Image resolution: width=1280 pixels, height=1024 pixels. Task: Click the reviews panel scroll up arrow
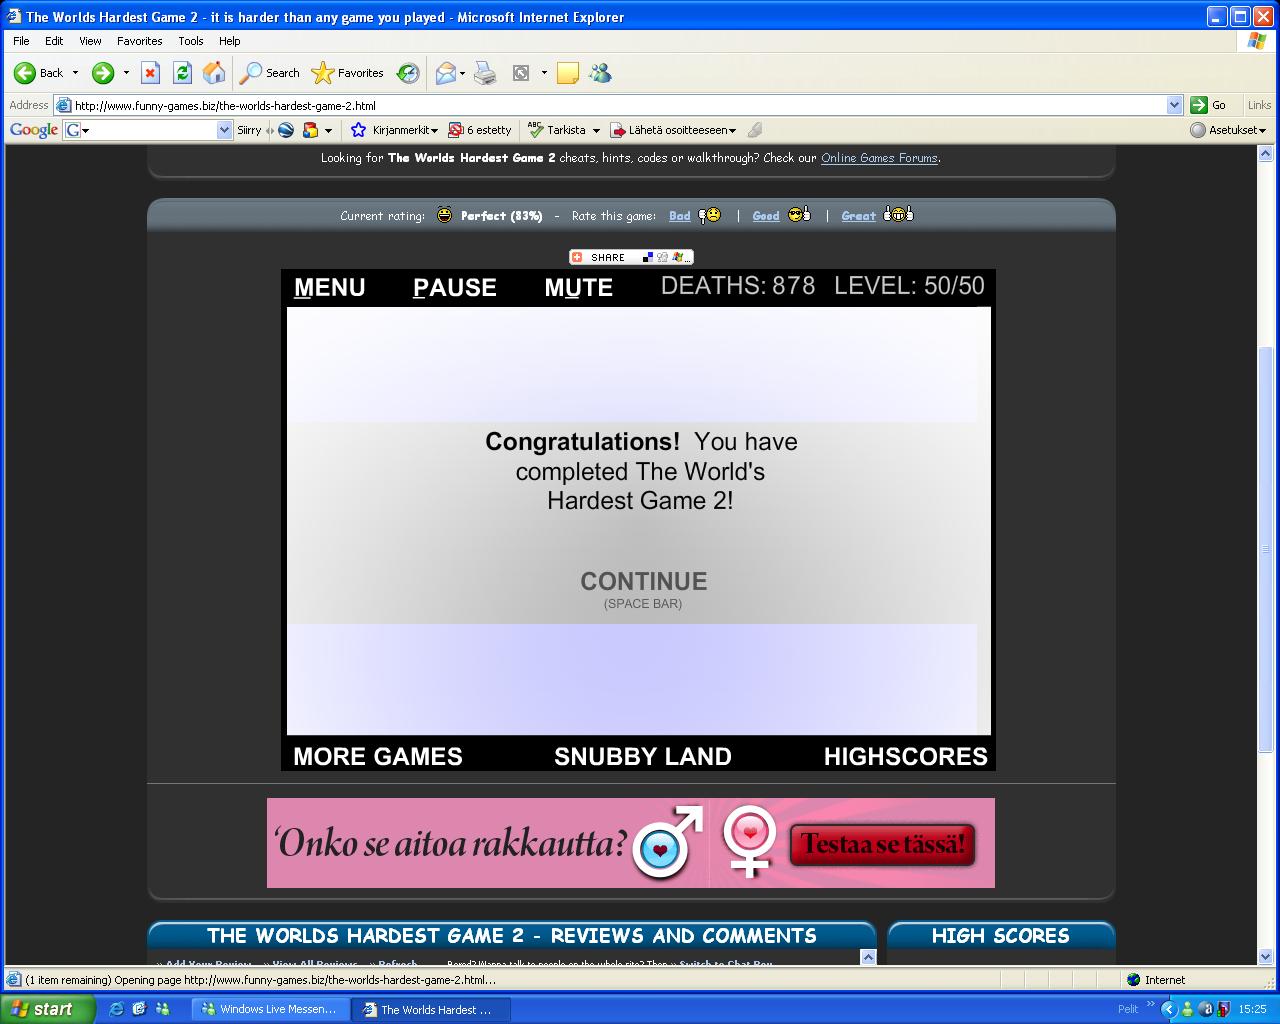(867, 957)
